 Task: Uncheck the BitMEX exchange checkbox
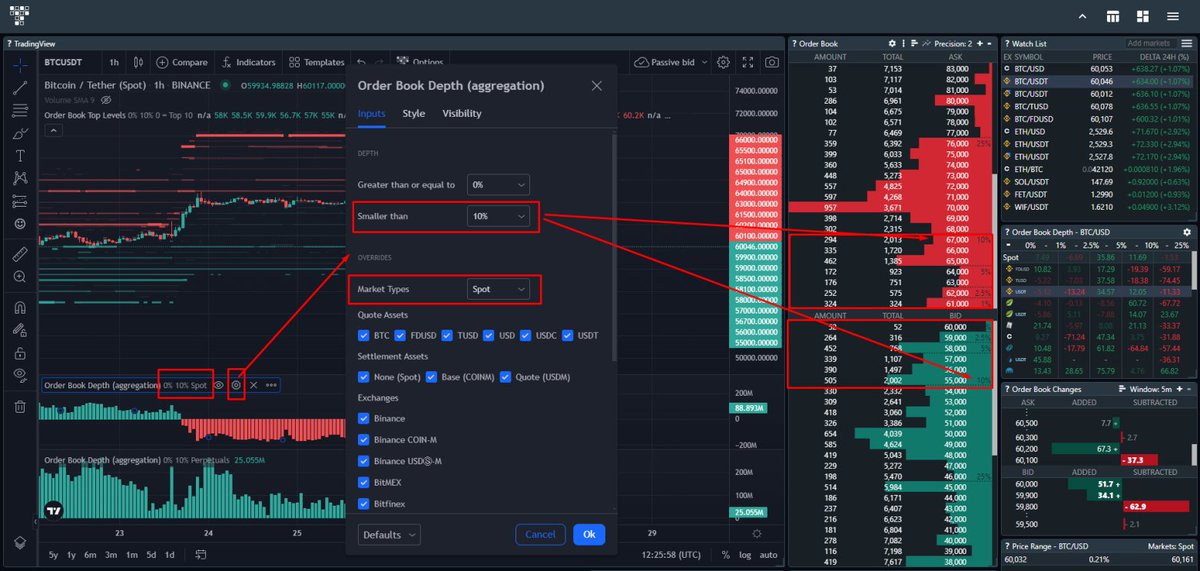click(x=364, y=482)
